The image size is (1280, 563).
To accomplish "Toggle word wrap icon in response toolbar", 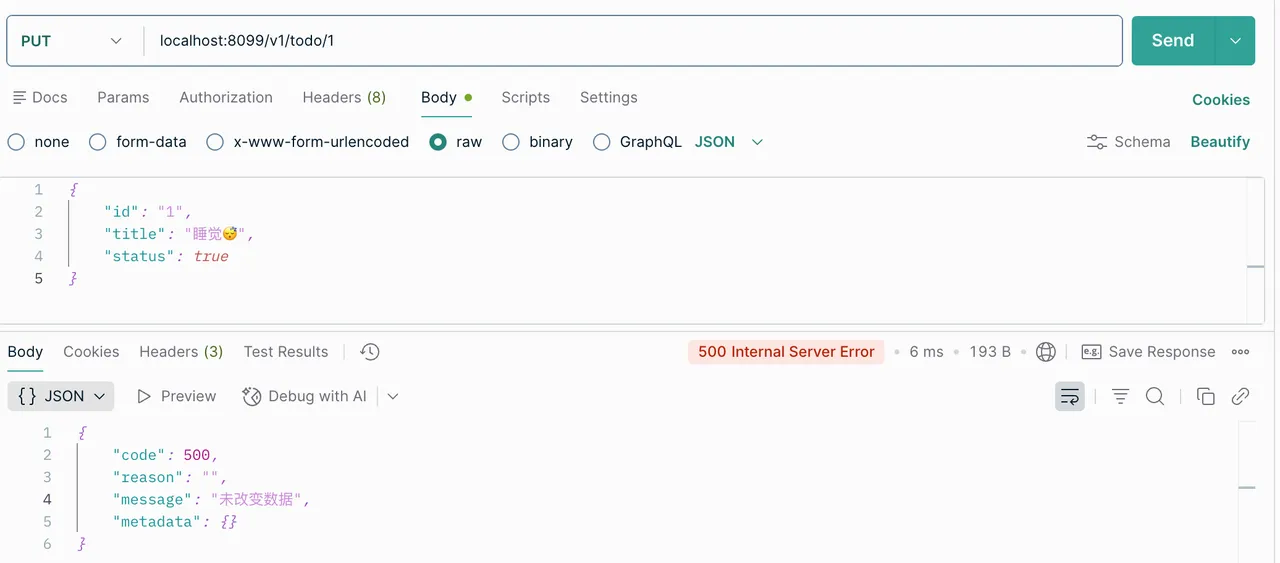I will 1070,397.
